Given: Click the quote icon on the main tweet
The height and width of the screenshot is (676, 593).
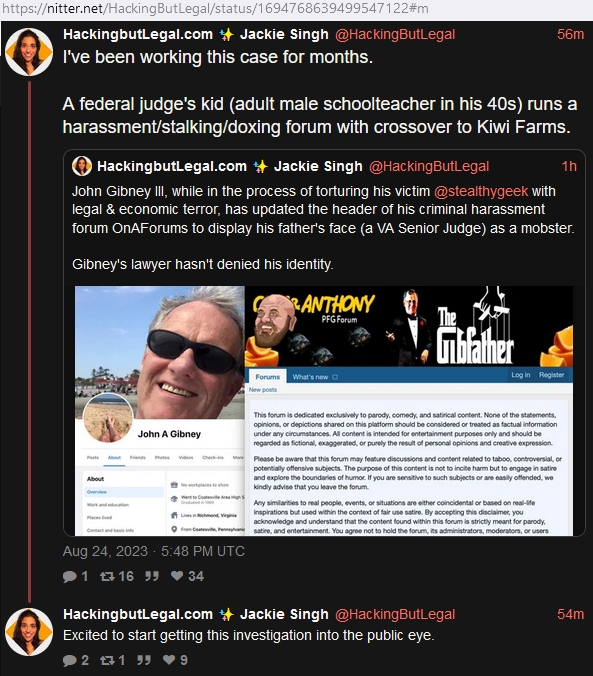Looking at the screenshot, I should pyautogui.click(x=152, y=576).
